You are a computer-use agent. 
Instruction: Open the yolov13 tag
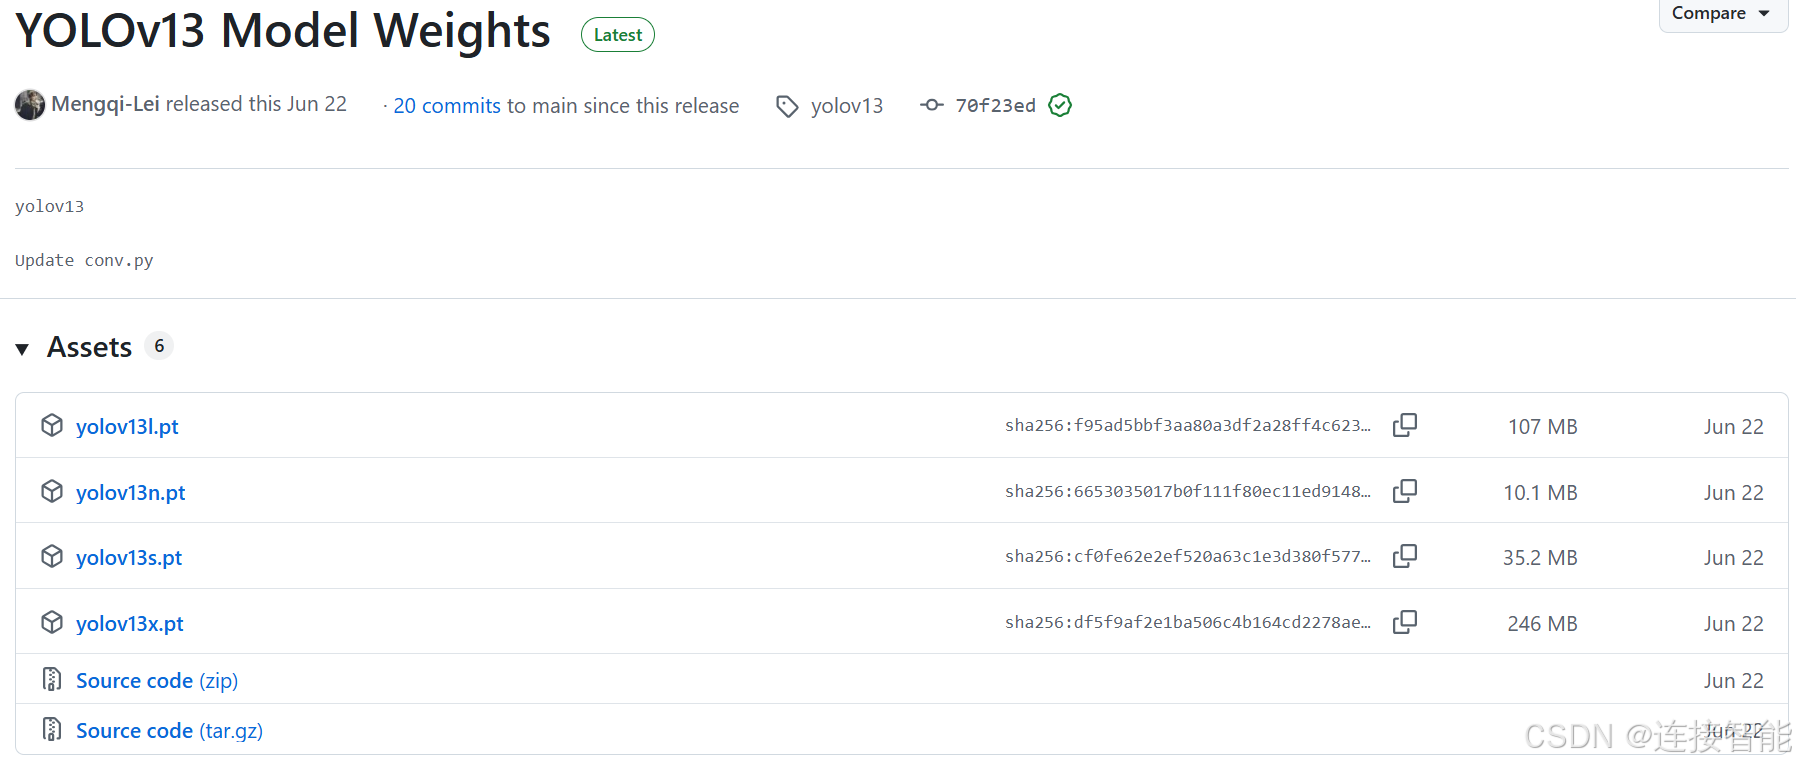[x=847, y=106]
